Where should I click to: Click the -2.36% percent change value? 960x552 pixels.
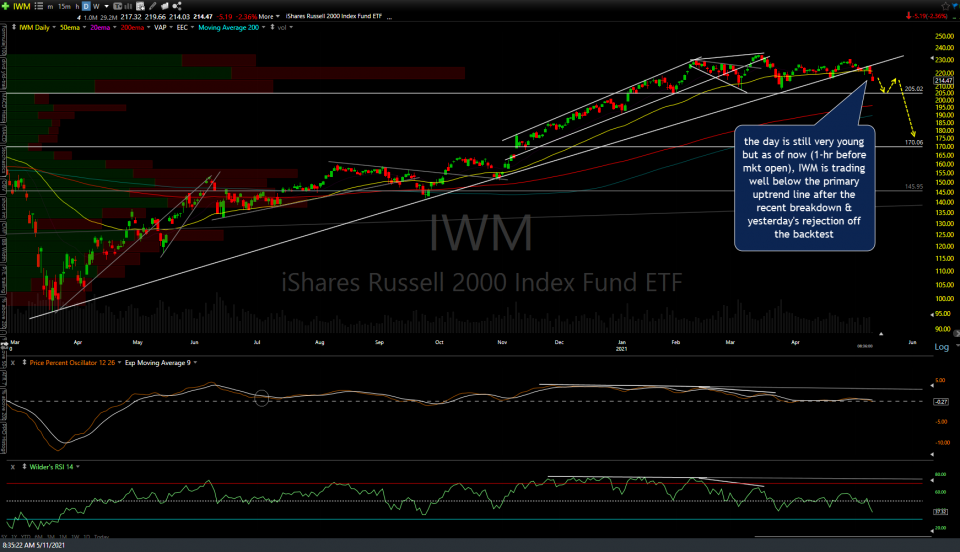point(246,17)
